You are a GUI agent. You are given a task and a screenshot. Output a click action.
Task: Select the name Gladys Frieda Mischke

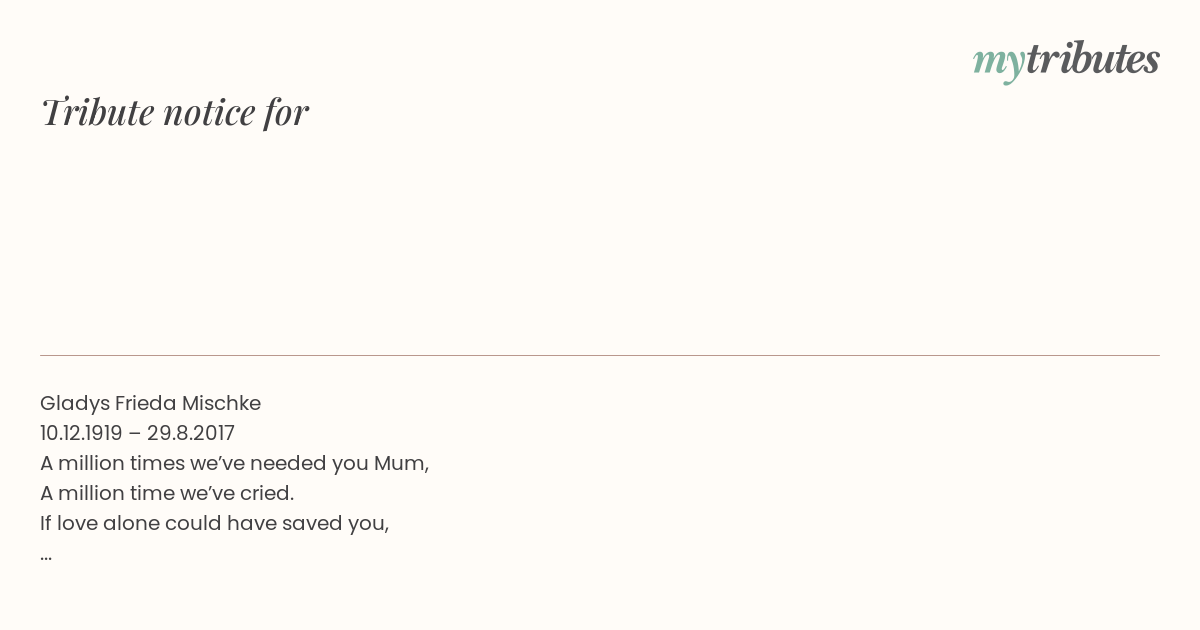click(x=150, y=403)
